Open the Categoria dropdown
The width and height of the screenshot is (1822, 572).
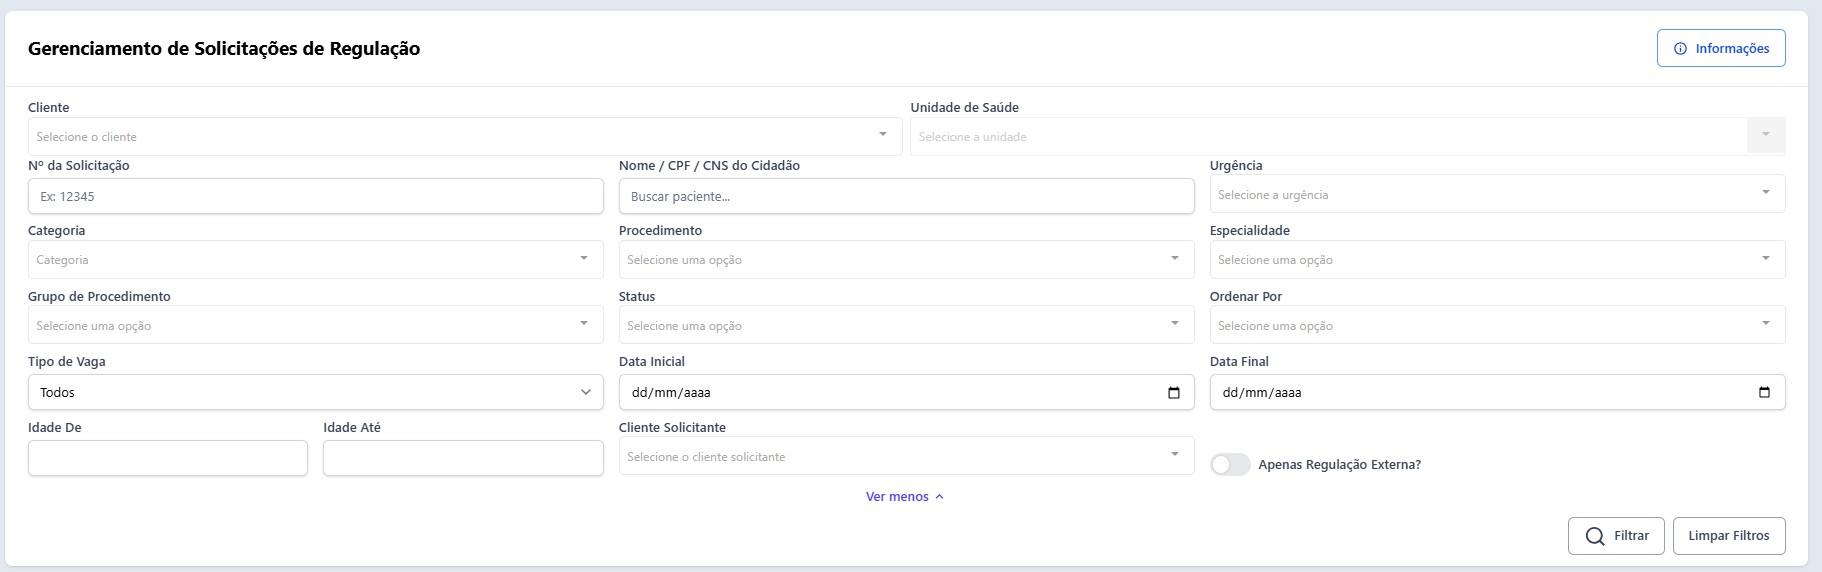[316, 259]
